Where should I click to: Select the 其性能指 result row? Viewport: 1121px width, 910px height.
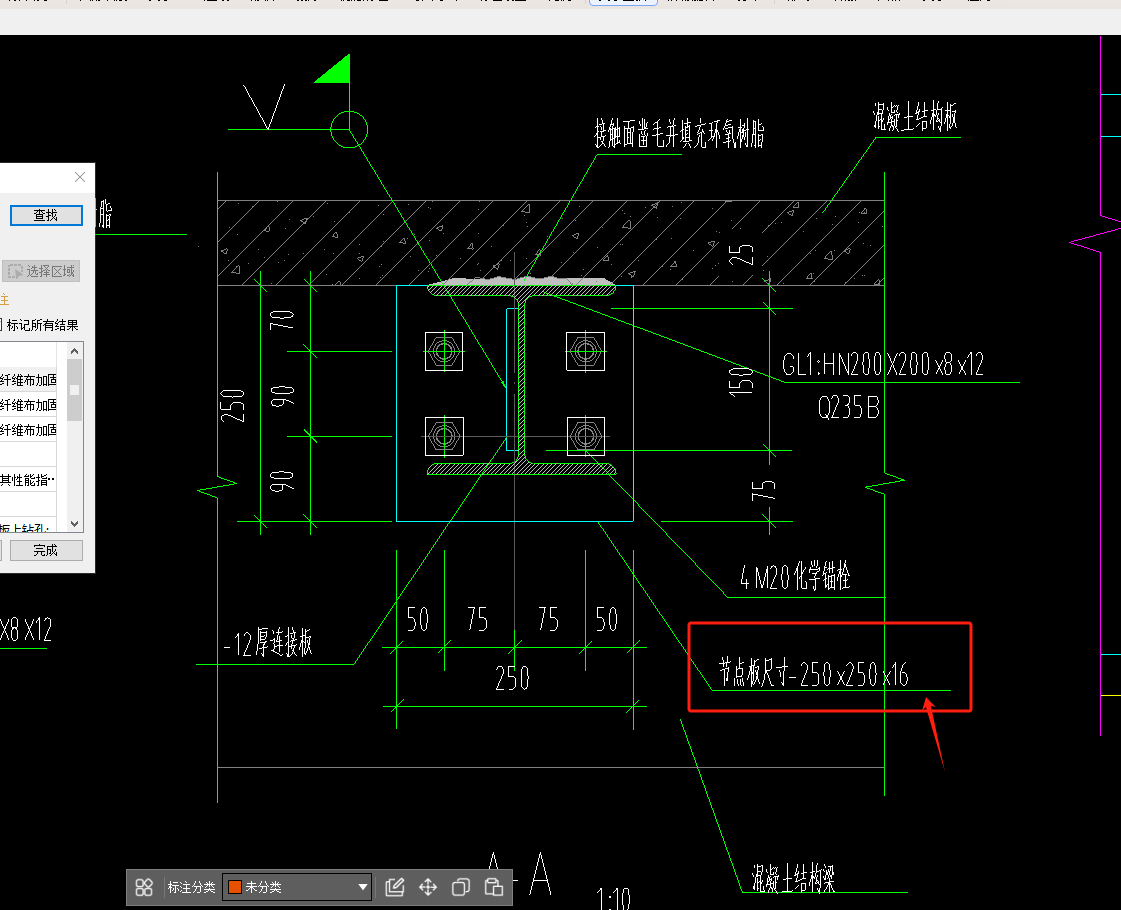(29, 480)
